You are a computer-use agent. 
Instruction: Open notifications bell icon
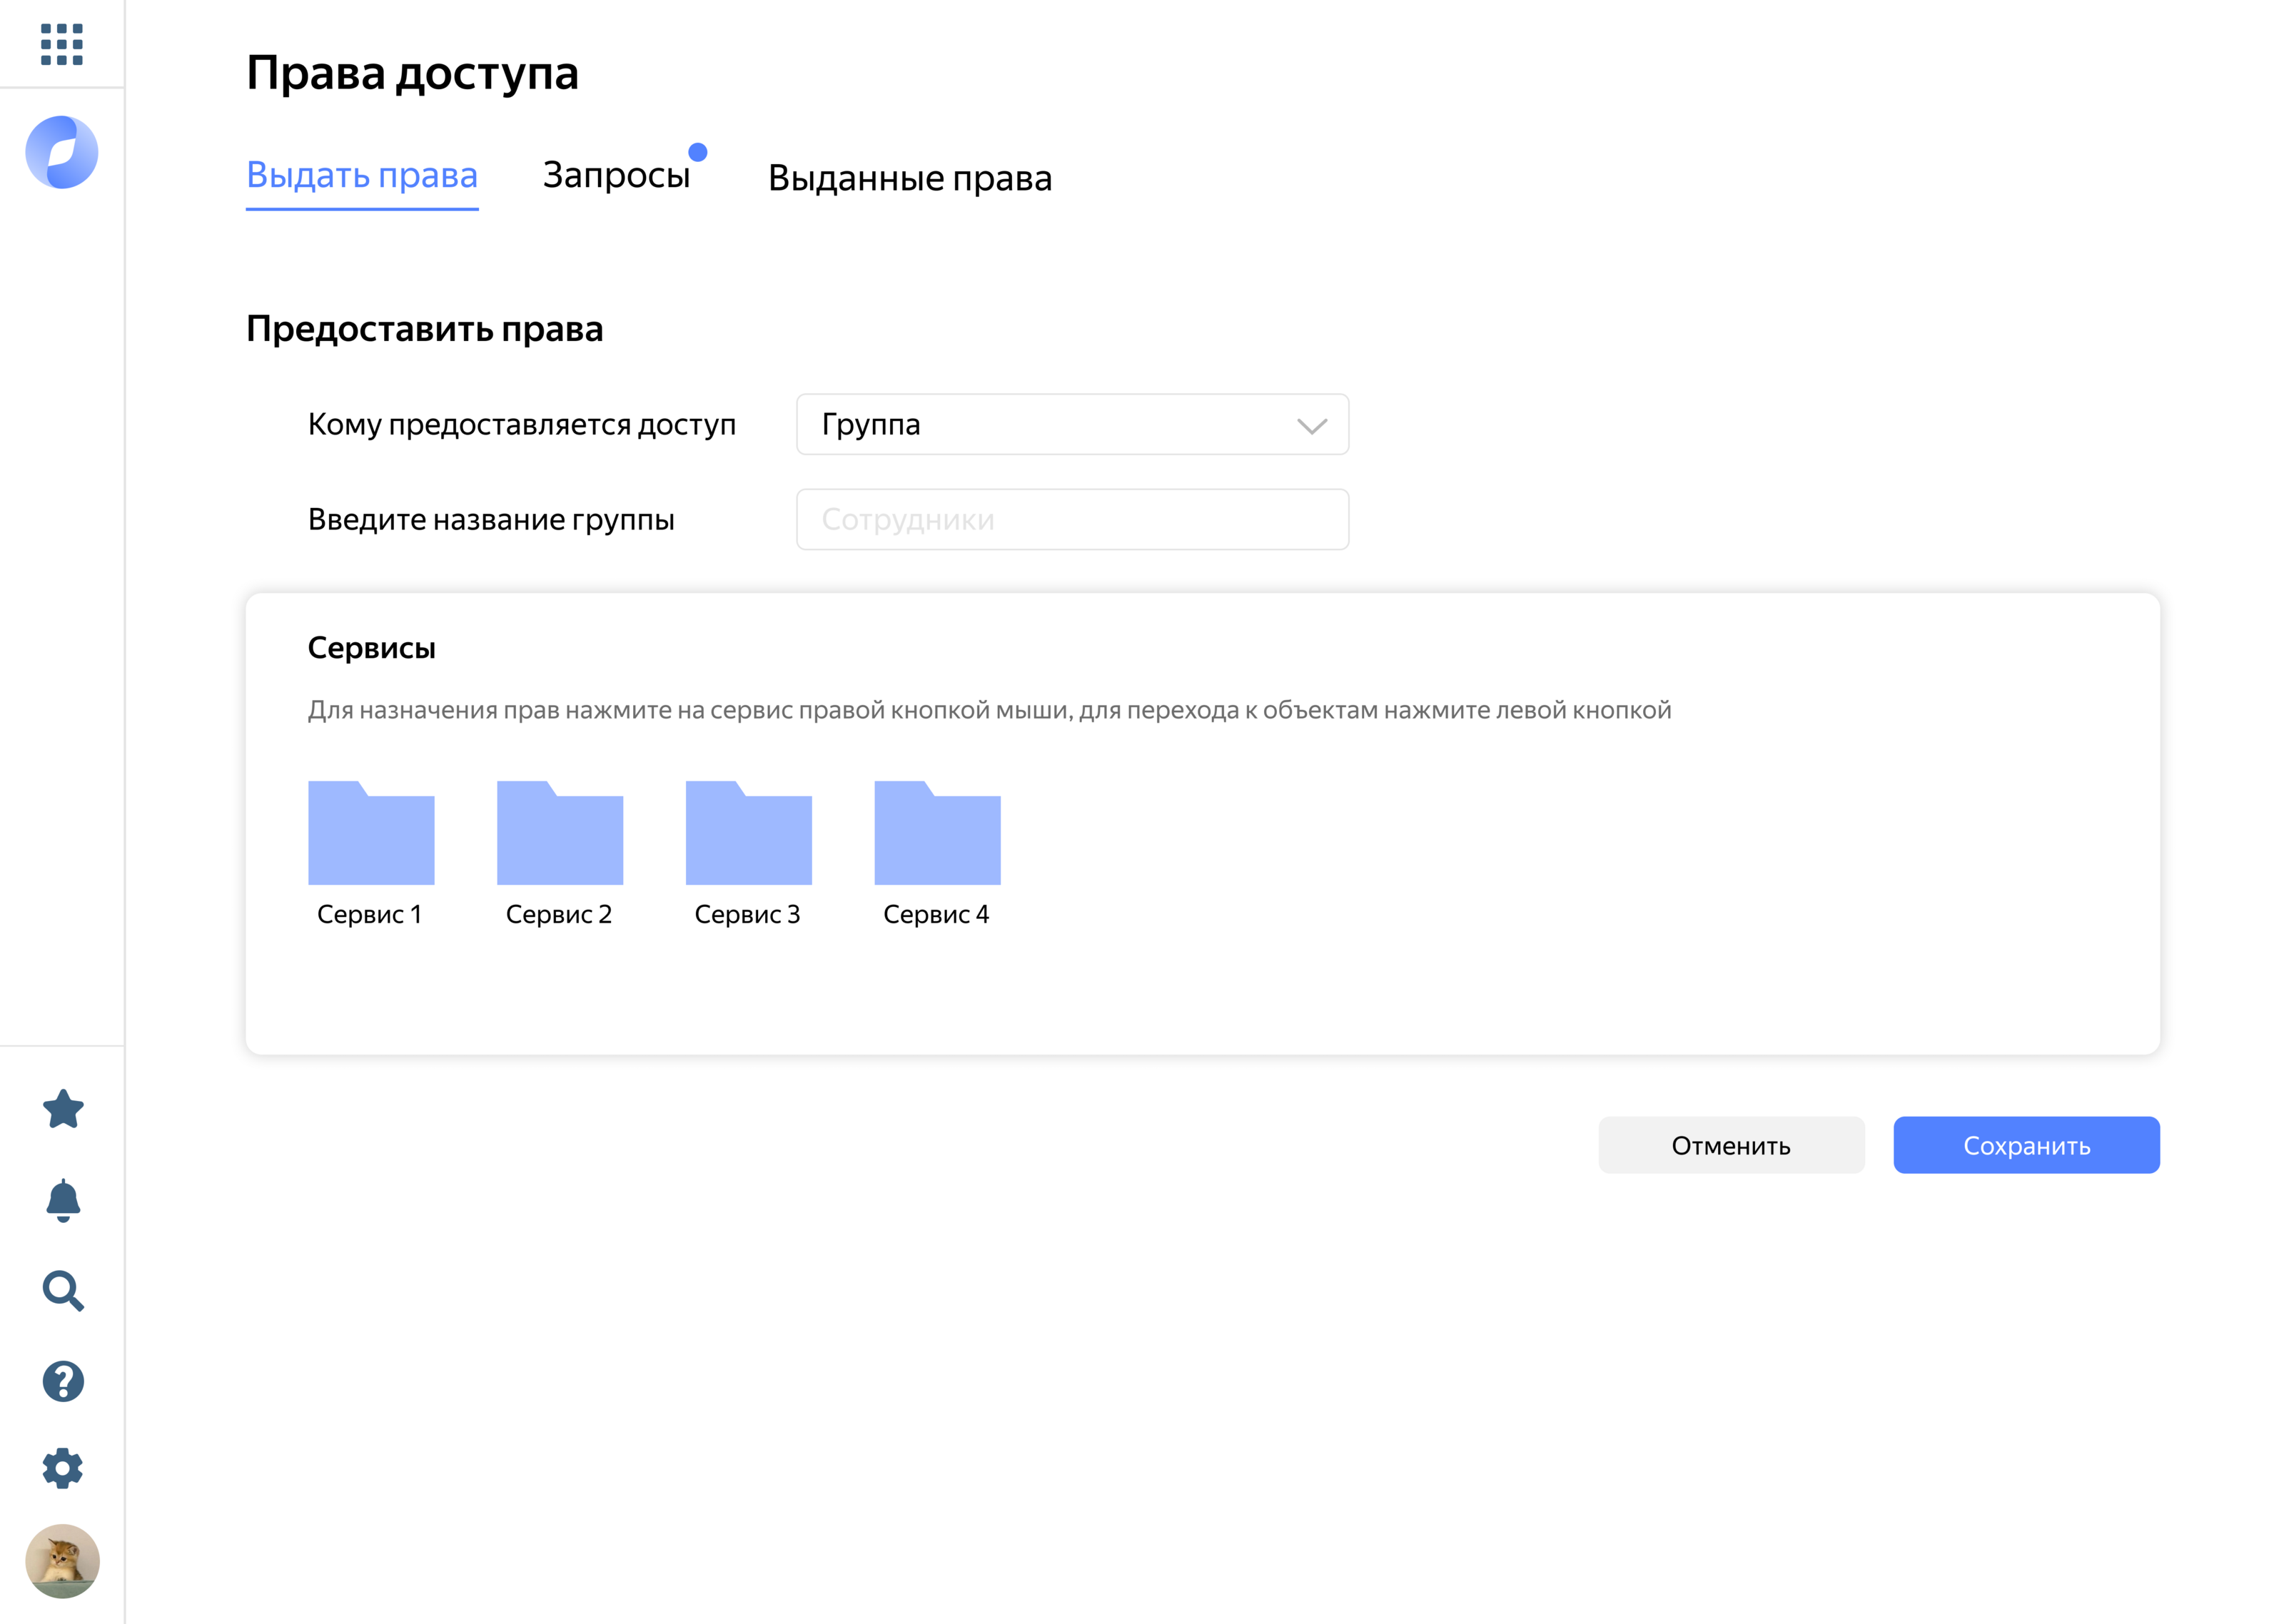63,1199
